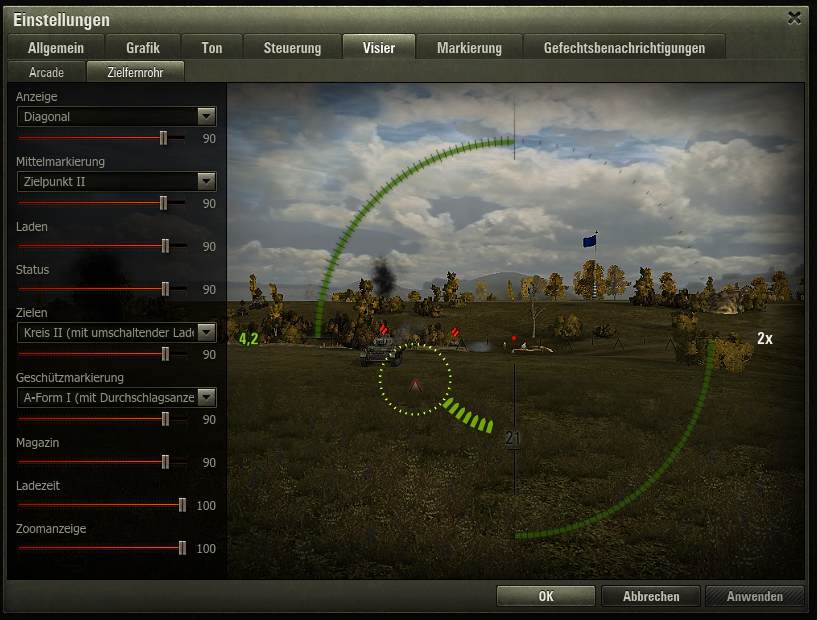This screenshot has width=817, height=620.
Task: Click the Zielen dropdown arrow button
Action: [x=207, y=332]
